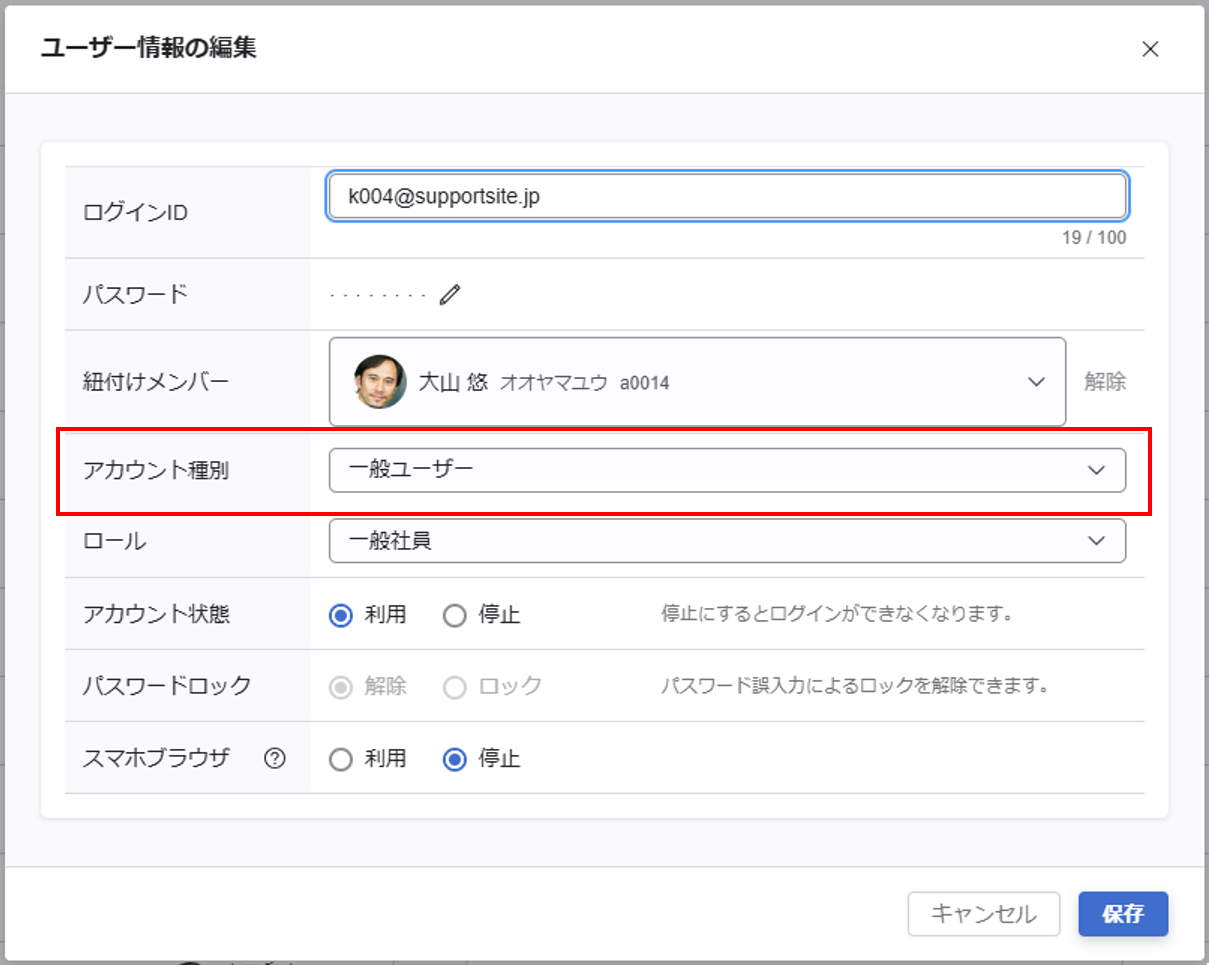
Task: Click the masked password dots
Action: (378, 296)
